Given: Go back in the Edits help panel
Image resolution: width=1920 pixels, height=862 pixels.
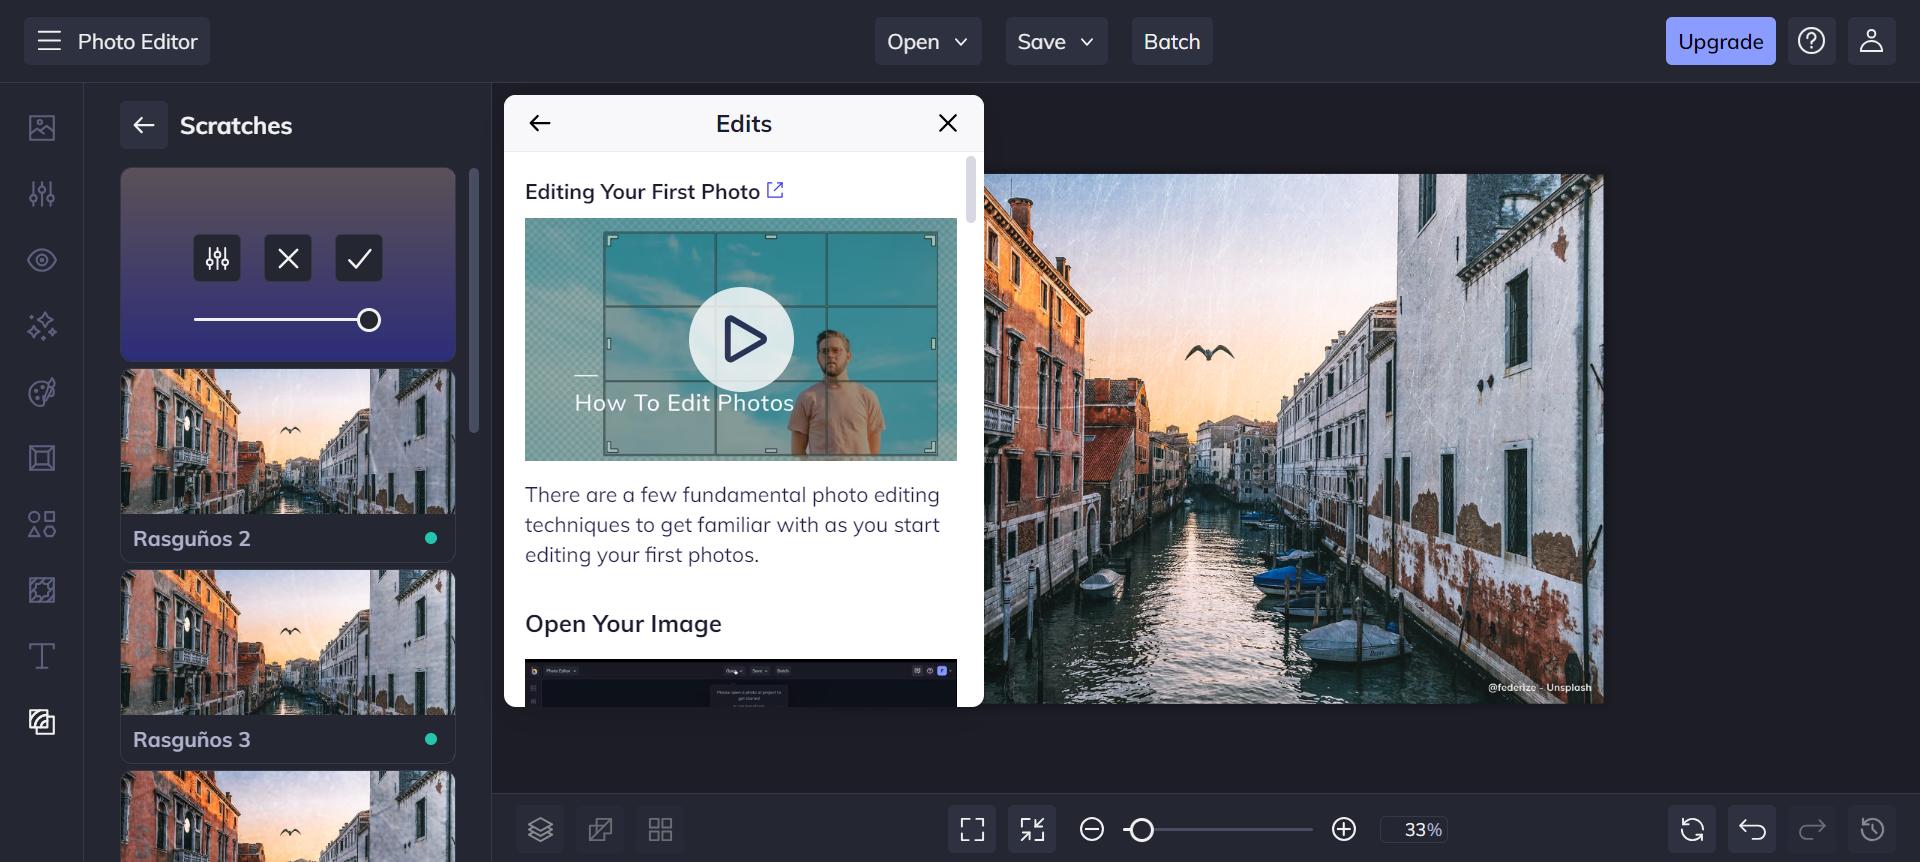Looking at the screenshot, I should point(540,123).
